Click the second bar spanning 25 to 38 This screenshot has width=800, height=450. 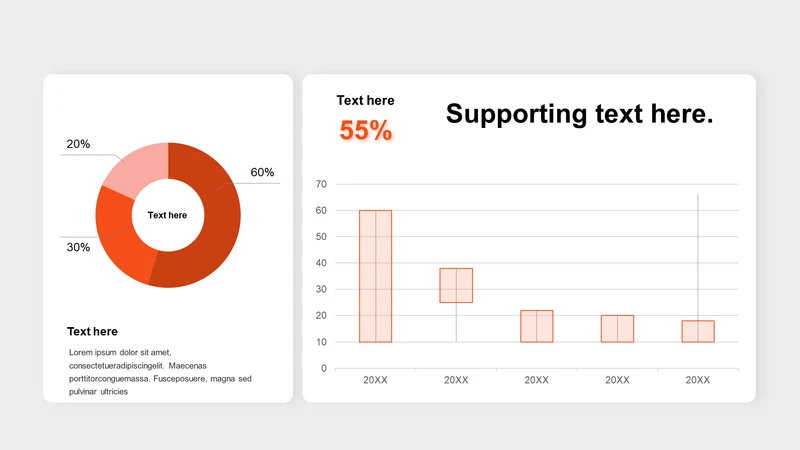coord(456,285)
